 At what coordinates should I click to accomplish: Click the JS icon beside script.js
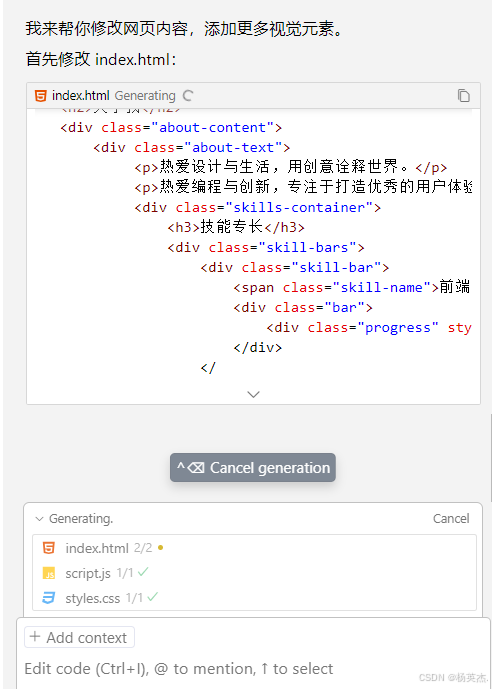(x=49, y=573)
